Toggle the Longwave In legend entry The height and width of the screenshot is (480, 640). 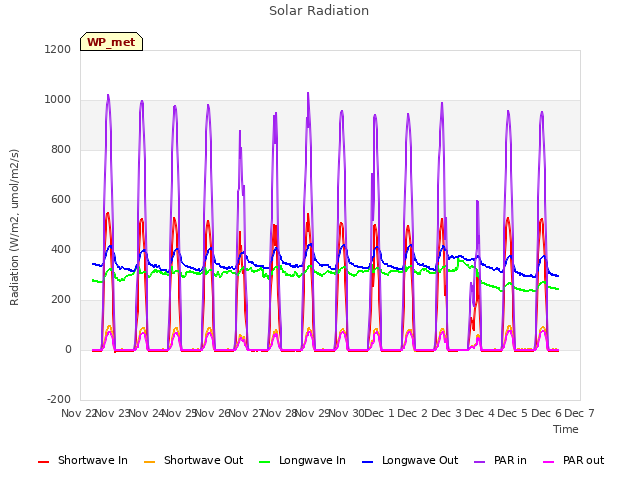pyautogui.click(x=302, y=460)
